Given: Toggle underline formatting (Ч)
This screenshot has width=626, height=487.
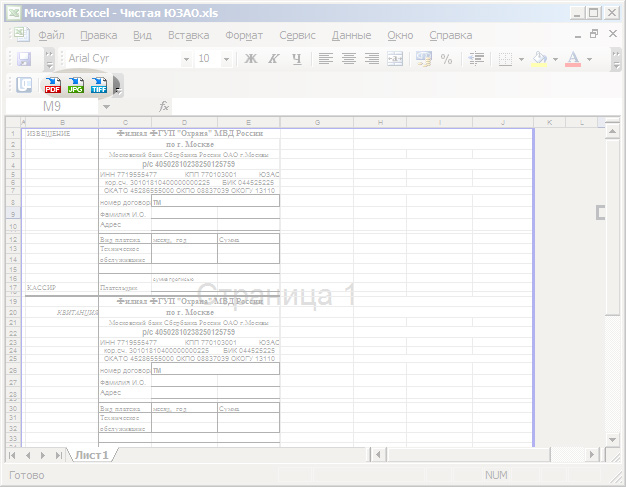Looking at the screenshot, I should pyautogui.click(x=297, y=59).
